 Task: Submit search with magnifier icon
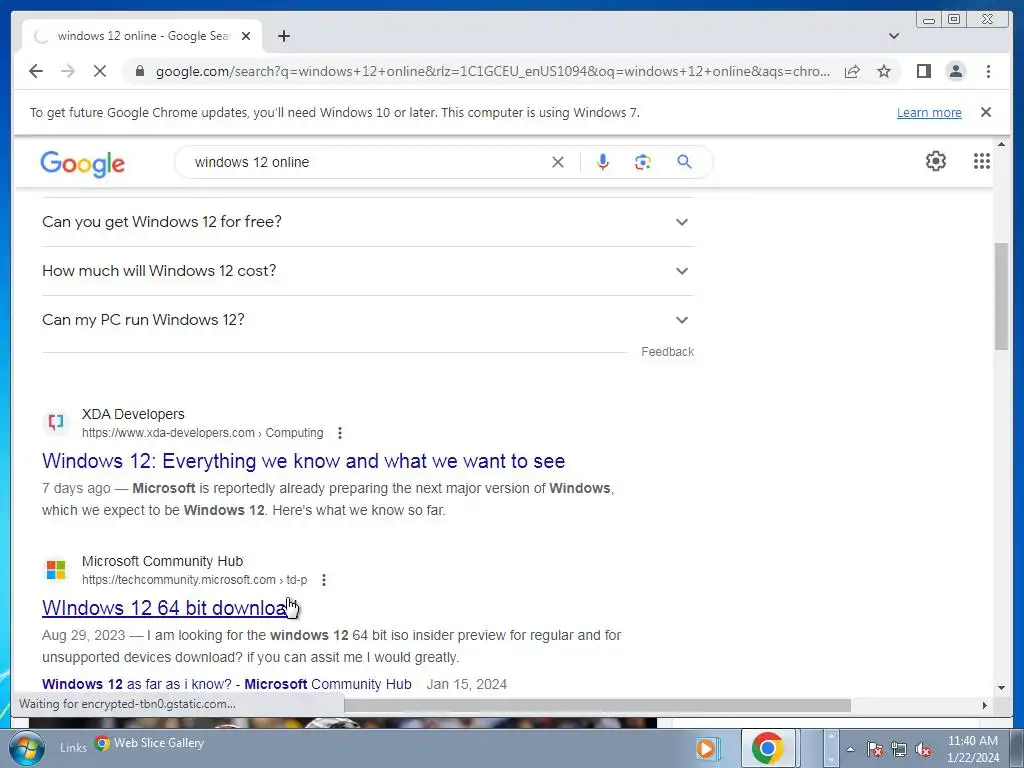point(684,162)
